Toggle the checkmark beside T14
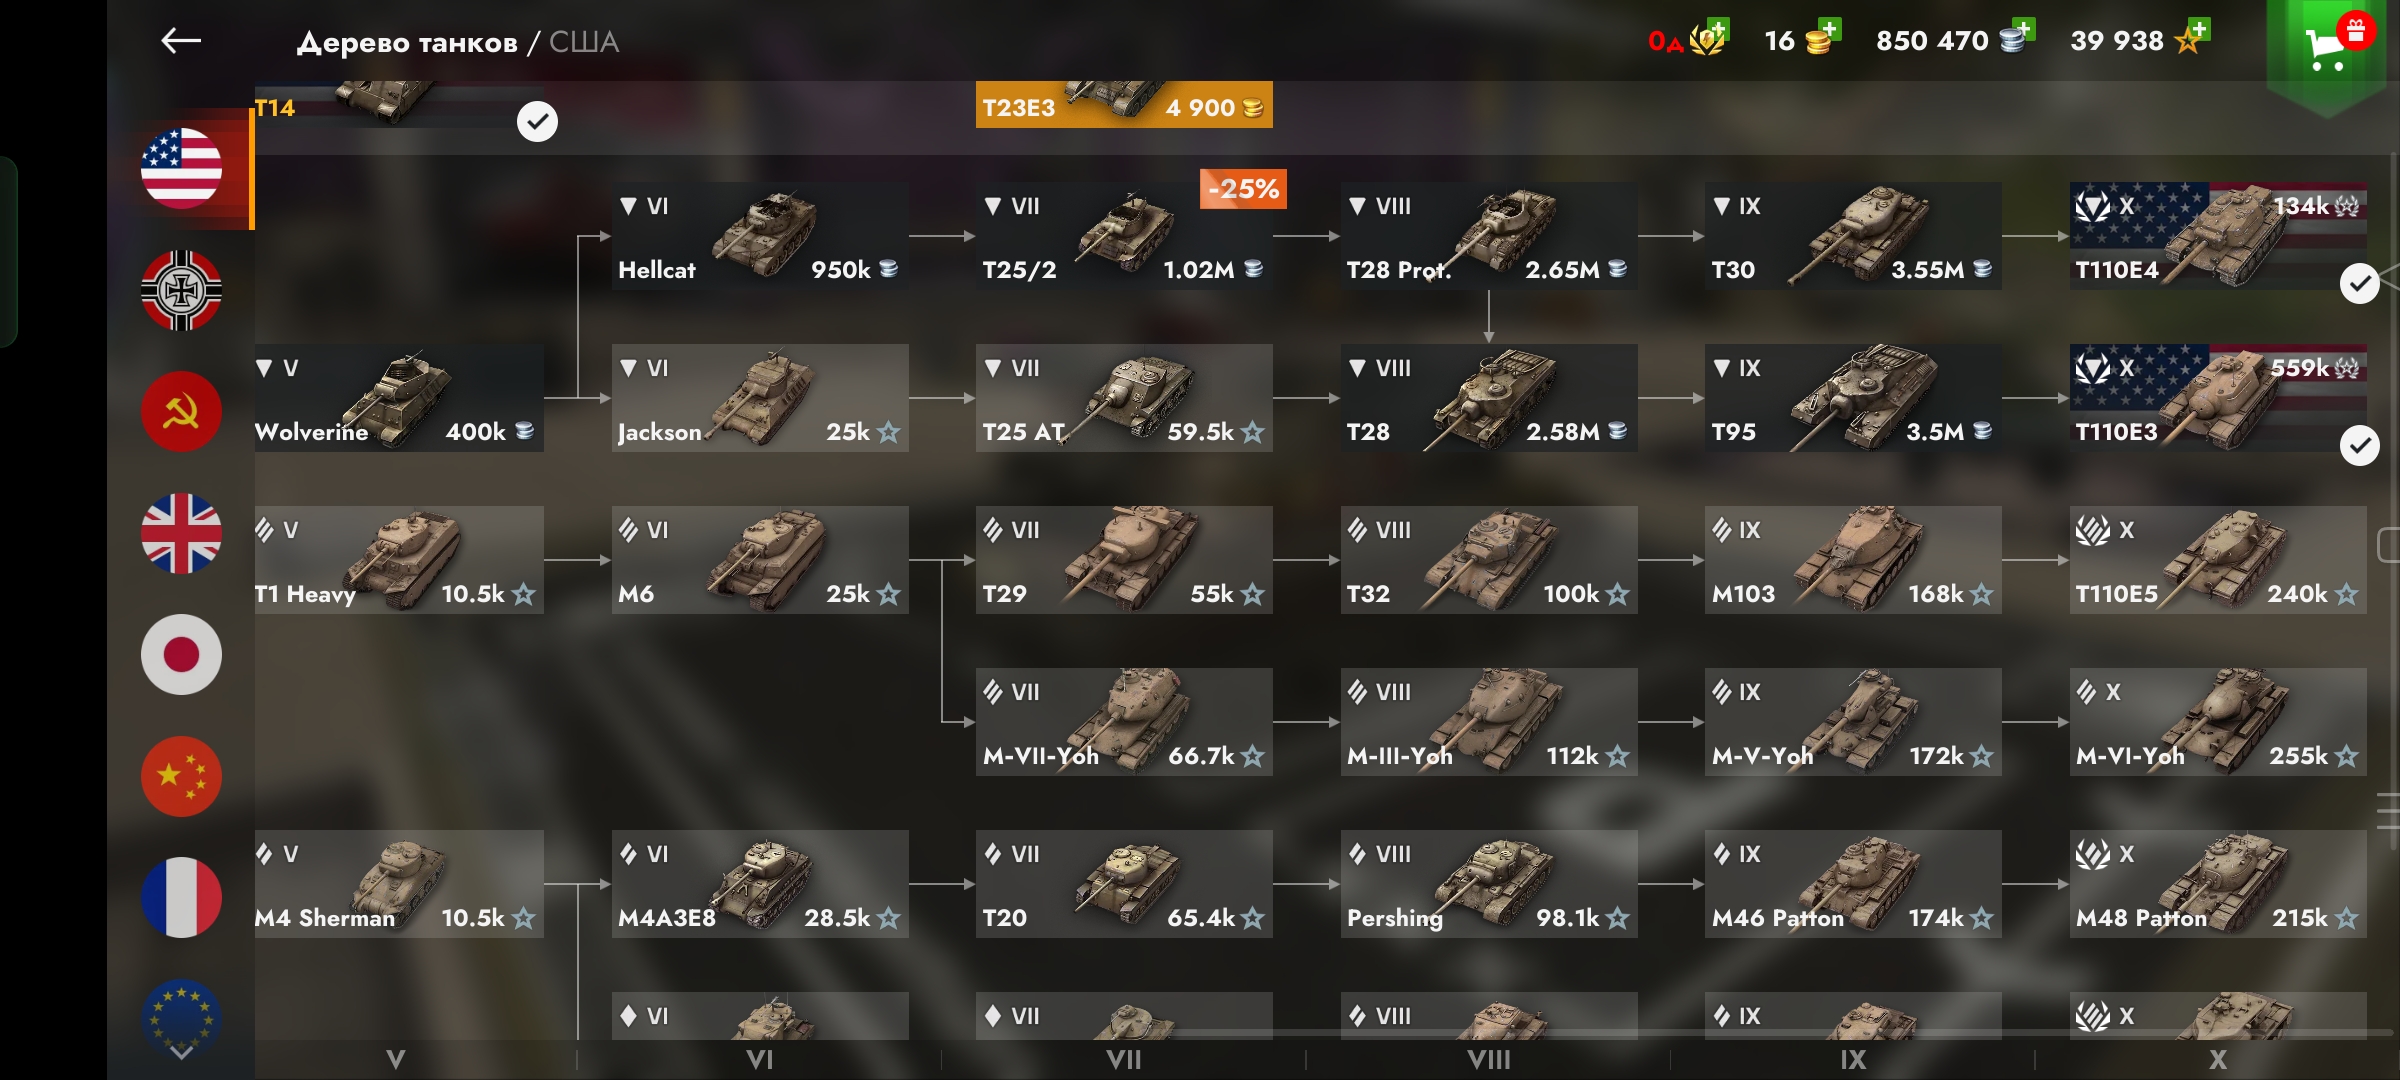Image resolution: width=2400 pixels, height=1080 pixels. [537, 122]
